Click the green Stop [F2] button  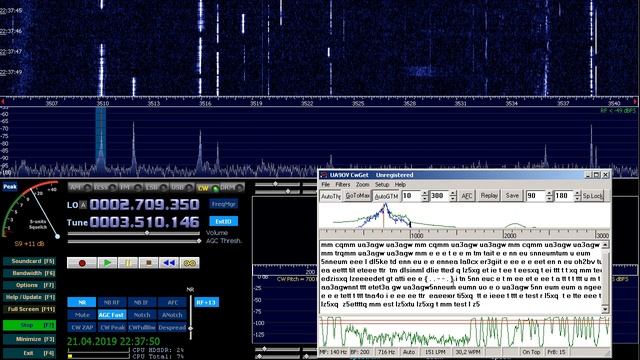click(x=29, y=325)
